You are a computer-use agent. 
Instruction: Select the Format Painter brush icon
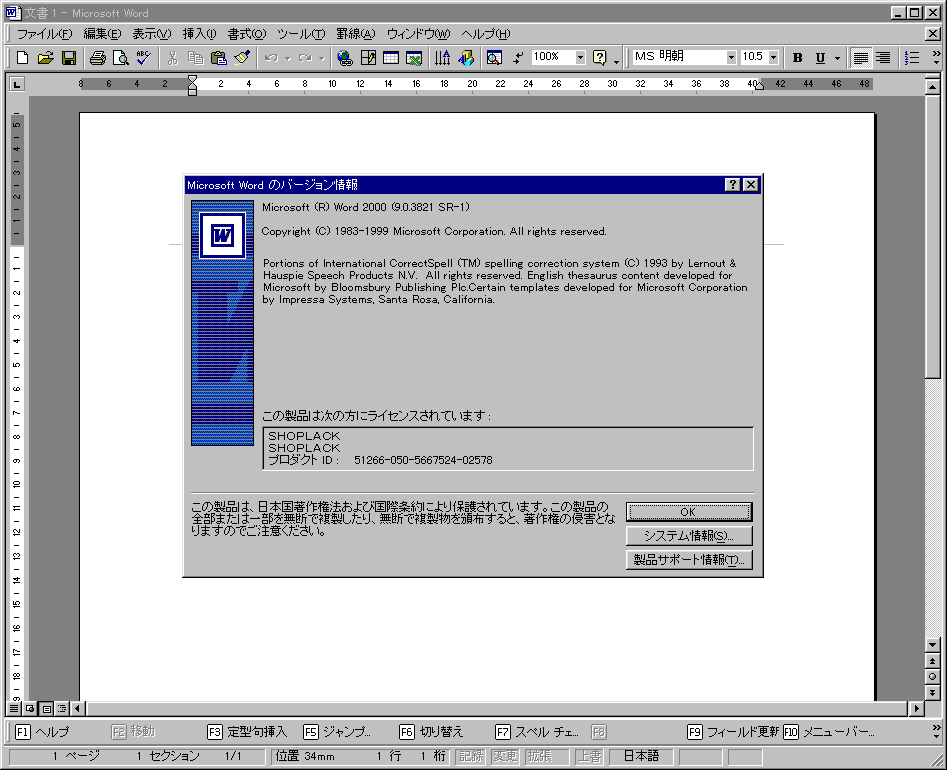(242, 57)
